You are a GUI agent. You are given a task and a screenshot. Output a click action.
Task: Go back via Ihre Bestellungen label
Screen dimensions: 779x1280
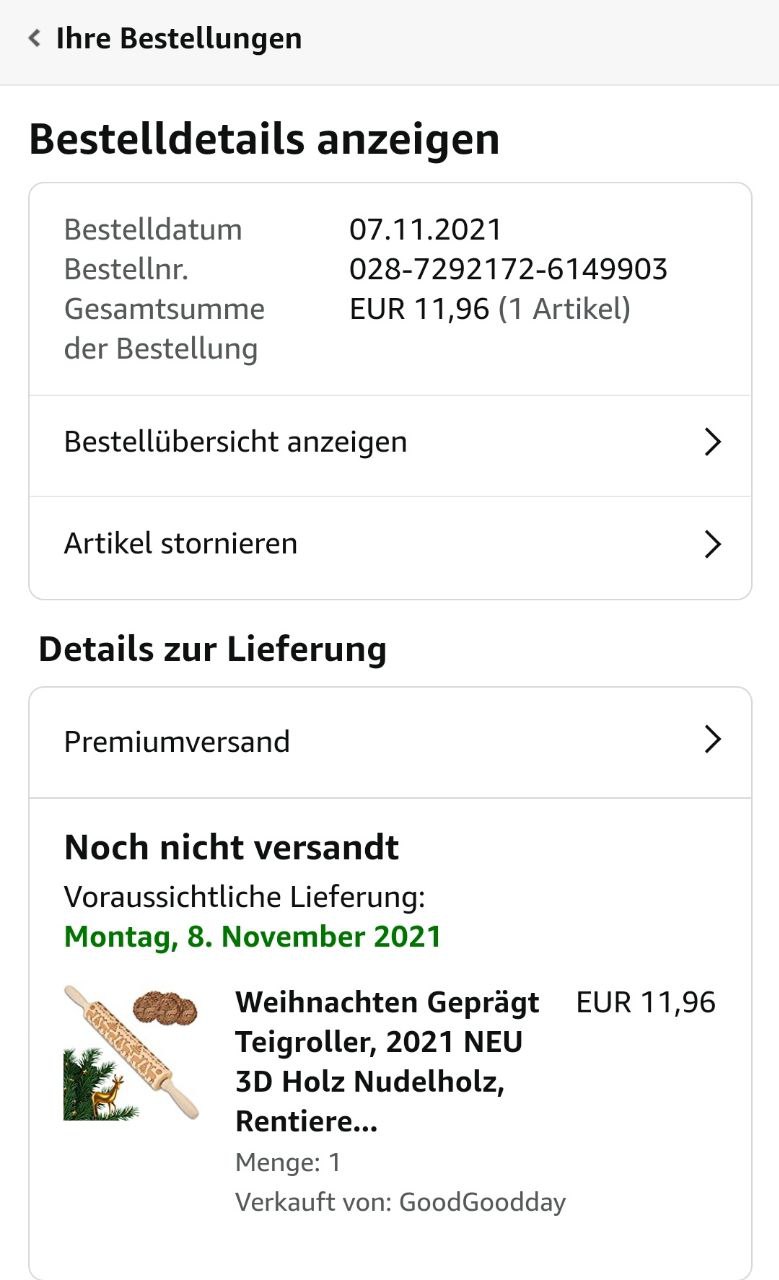(178, 39)
